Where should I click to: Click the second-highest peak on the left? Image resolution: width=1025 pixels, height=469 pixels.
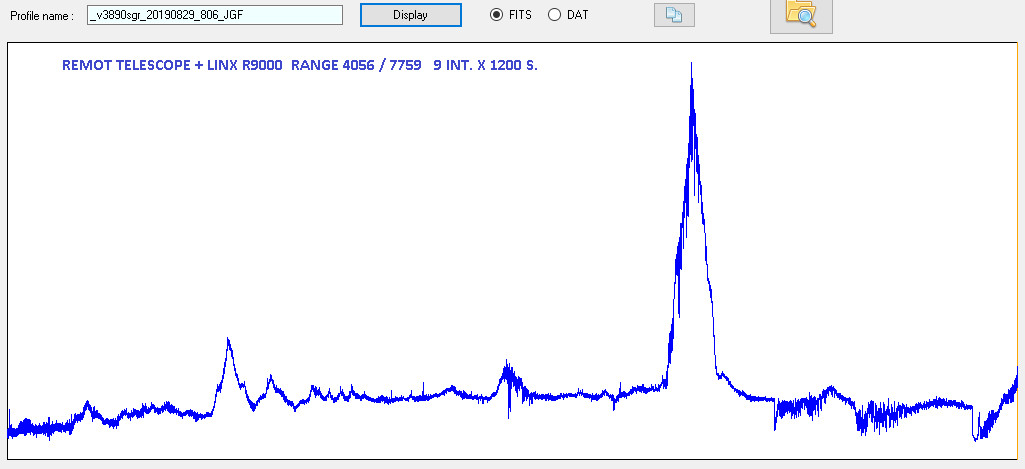pyautogui.click(x=229, y=340)
